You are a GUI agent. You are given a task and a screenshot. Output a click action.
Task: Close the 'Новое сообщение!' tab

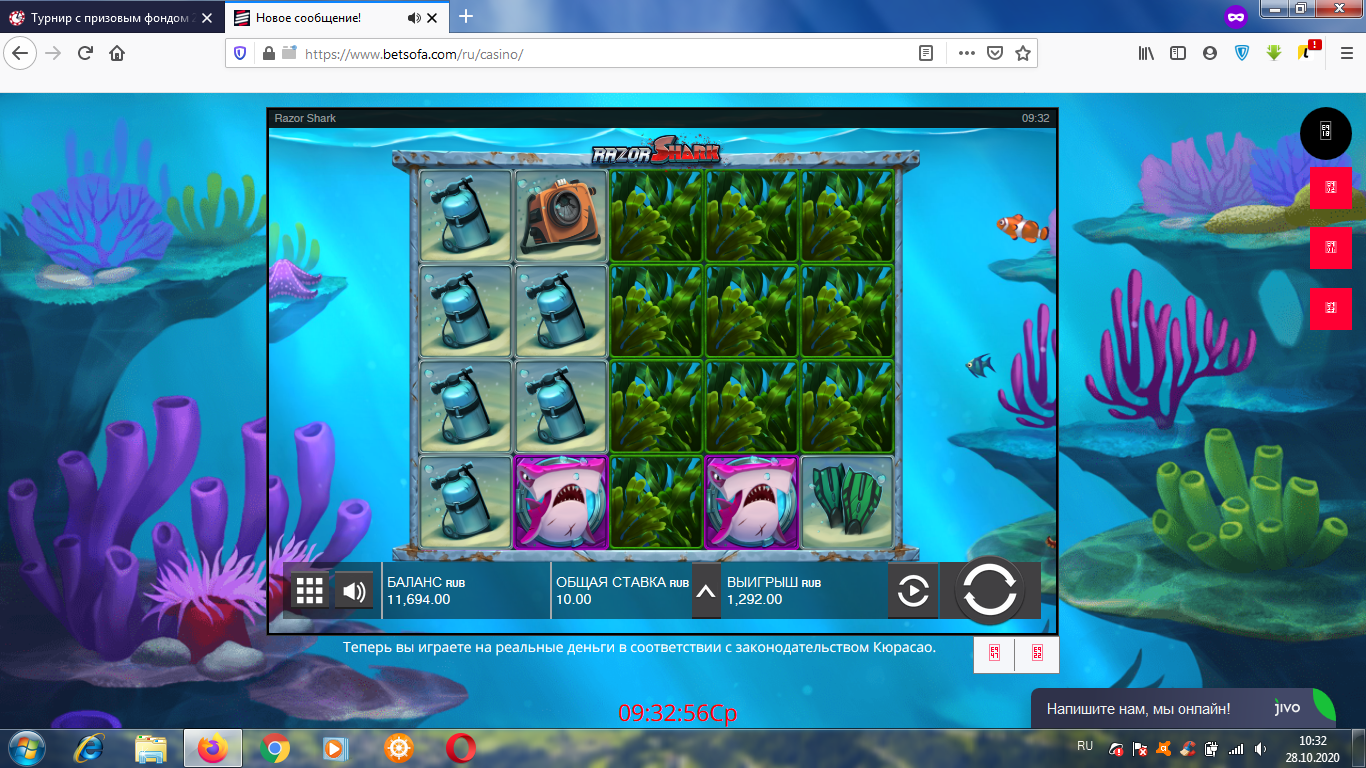tap(433, 18)
